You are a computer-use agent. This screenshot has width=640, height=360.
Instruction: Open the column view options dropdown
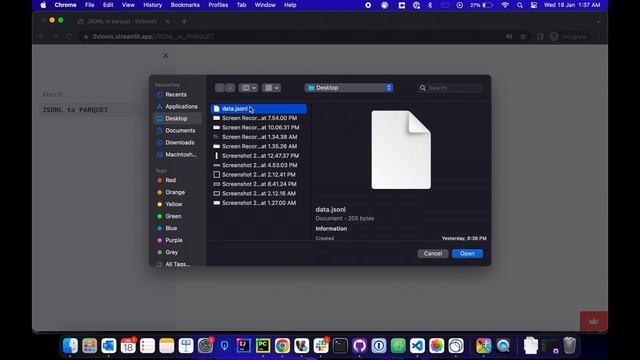(x=248, y=88)
